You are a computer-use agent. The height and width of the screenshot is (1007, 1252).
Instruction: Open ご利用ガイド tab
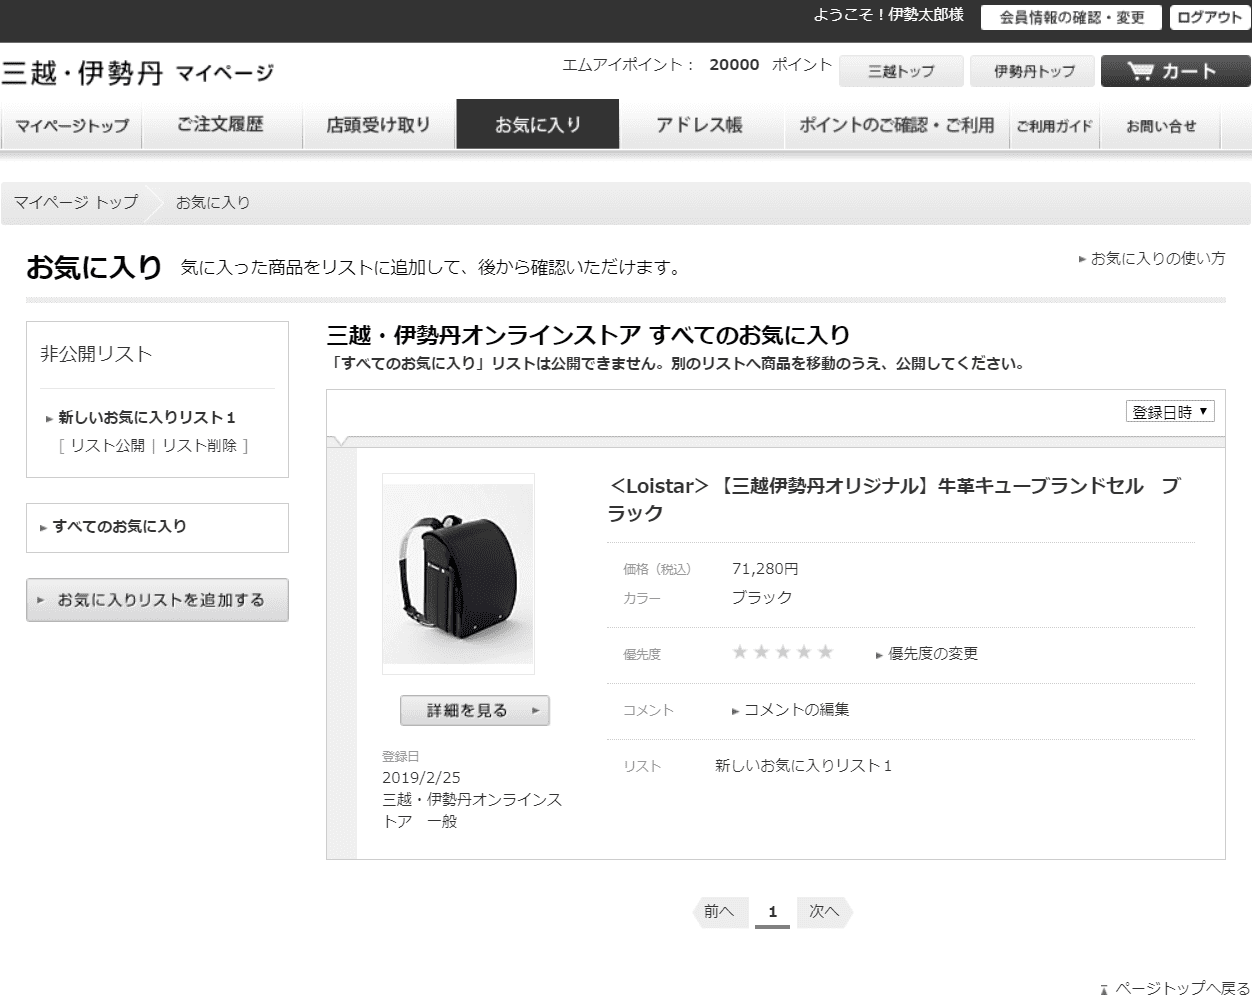tap(1054, 125)
